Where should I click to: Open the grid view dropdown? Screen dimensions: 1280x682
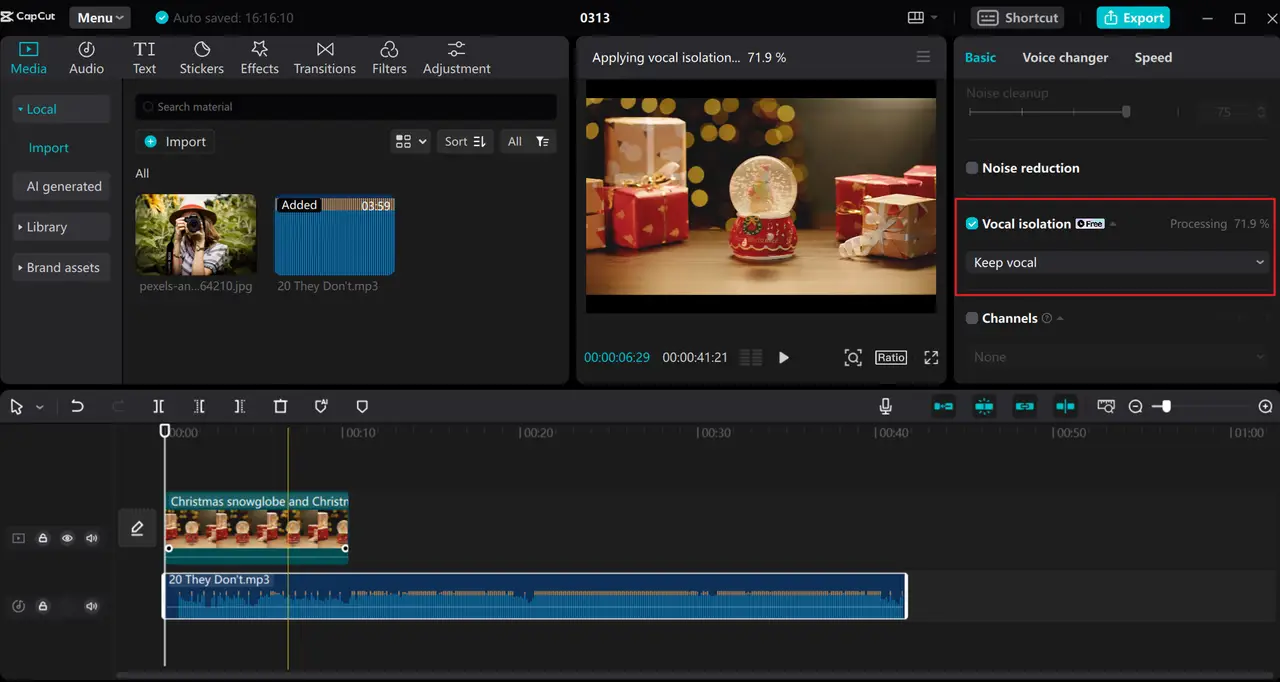click(410, 141)
